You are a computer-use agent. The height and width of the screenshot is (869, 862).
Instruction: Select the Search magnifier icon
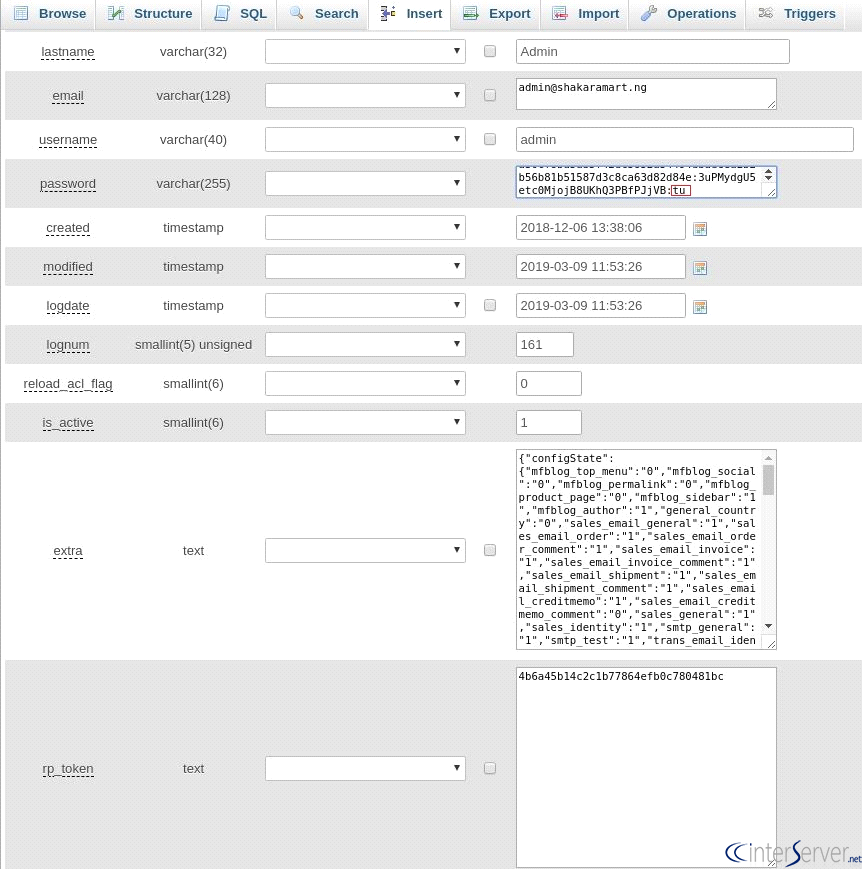[296, 13]
